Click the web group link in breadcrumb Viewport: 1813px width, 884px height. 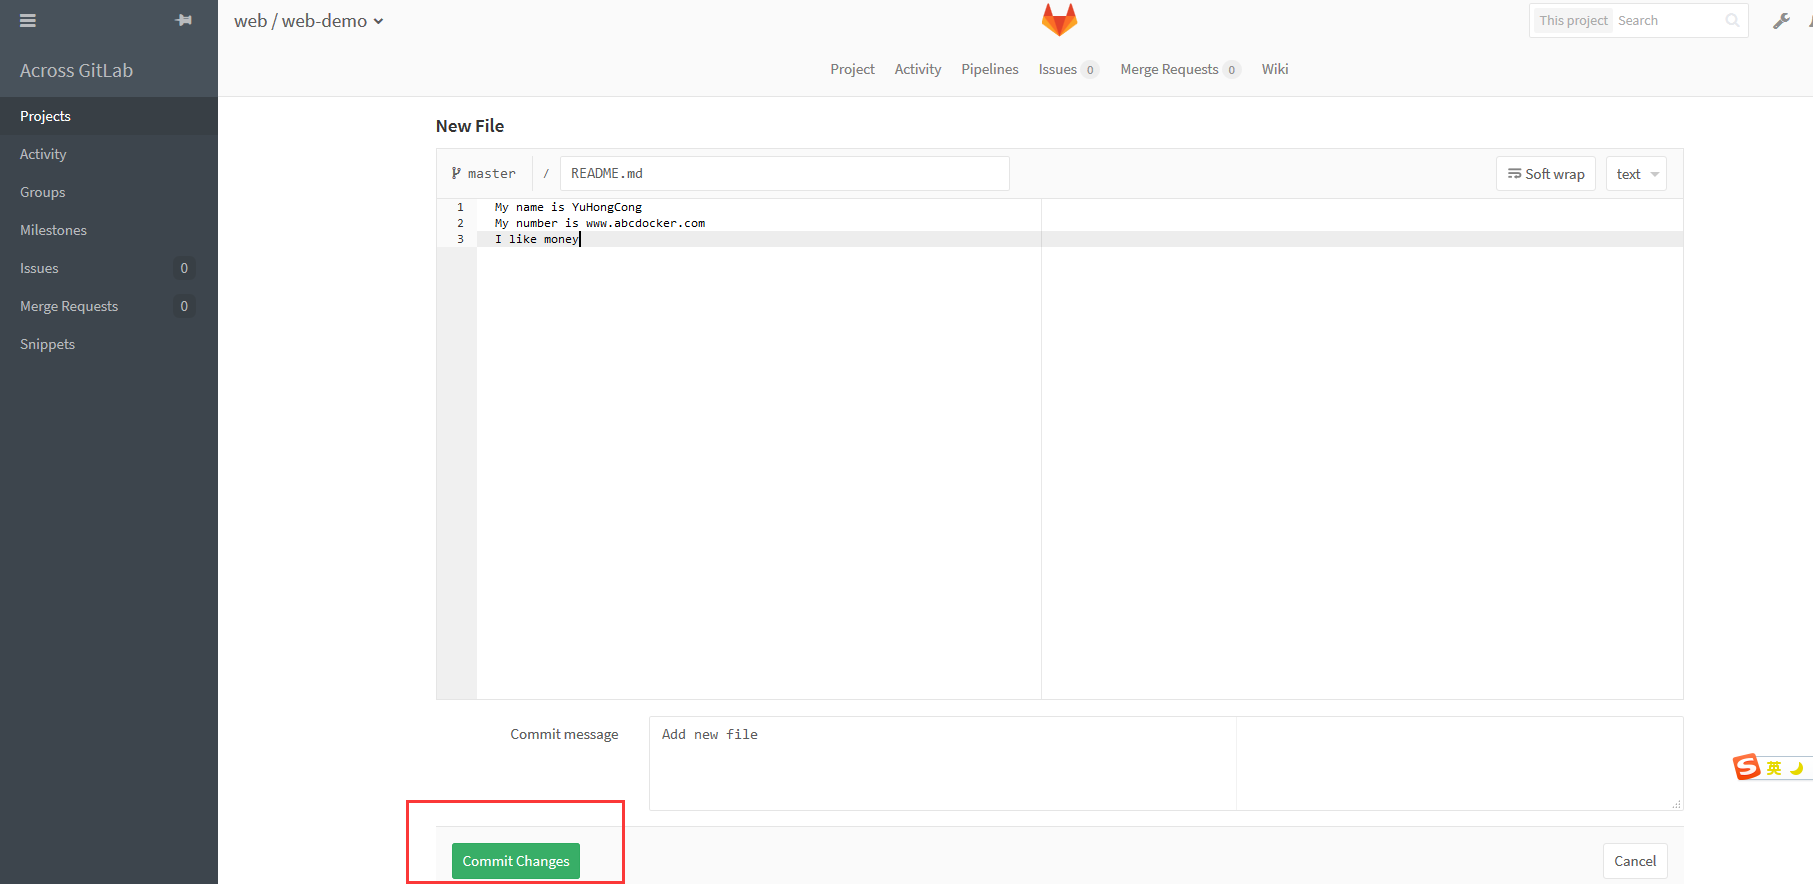coord(250,21)
